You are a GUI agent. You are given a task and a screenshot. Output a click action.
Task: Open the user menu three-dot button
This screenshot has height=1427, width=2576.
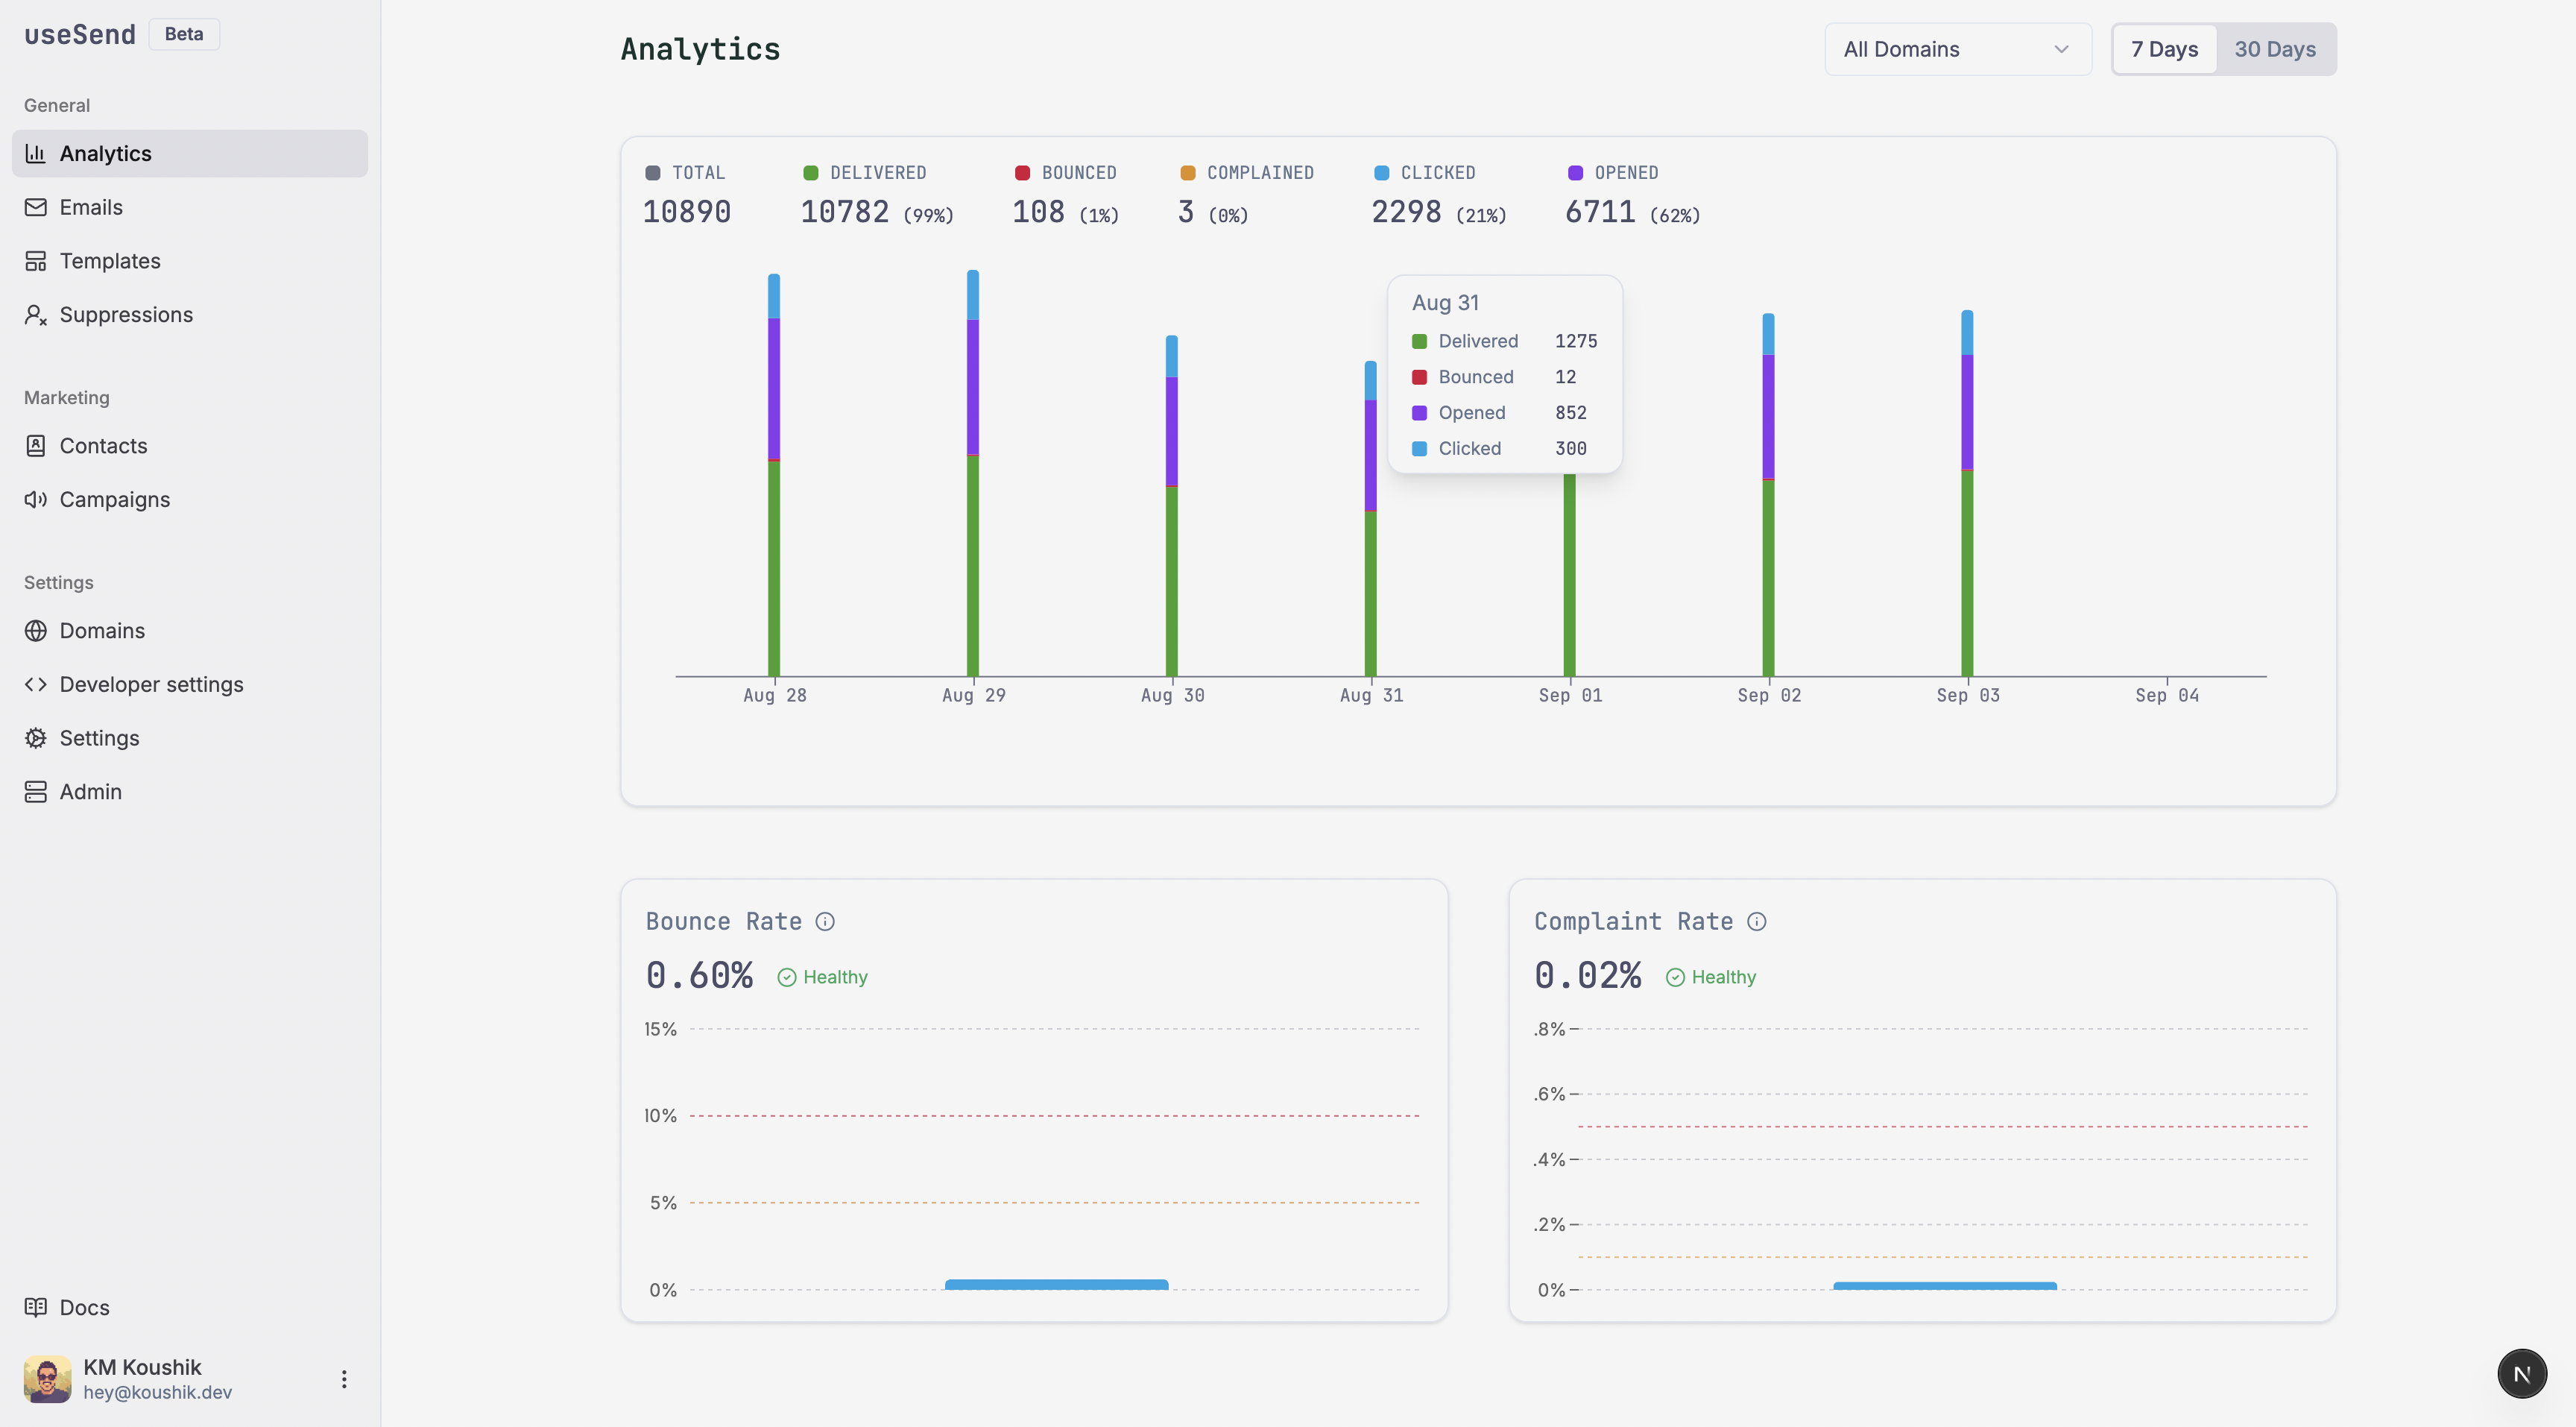344,1379
